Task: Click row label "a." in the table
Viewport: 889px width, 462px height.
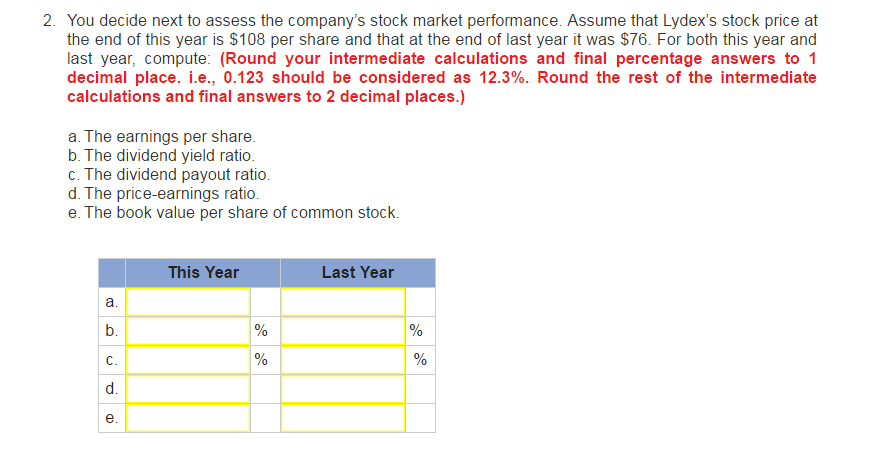Action: pyautogui.click(x=111, y=301)
